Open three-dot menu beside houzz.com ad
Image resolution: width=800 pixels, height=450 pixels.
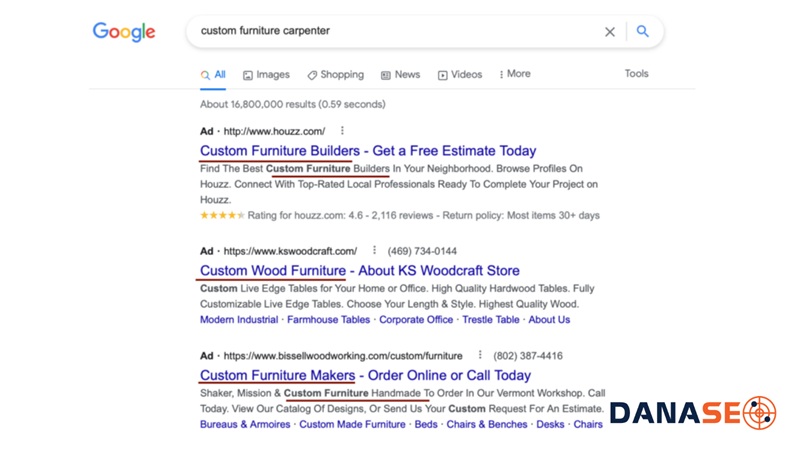pyautogui.click(x=342, y=131)
